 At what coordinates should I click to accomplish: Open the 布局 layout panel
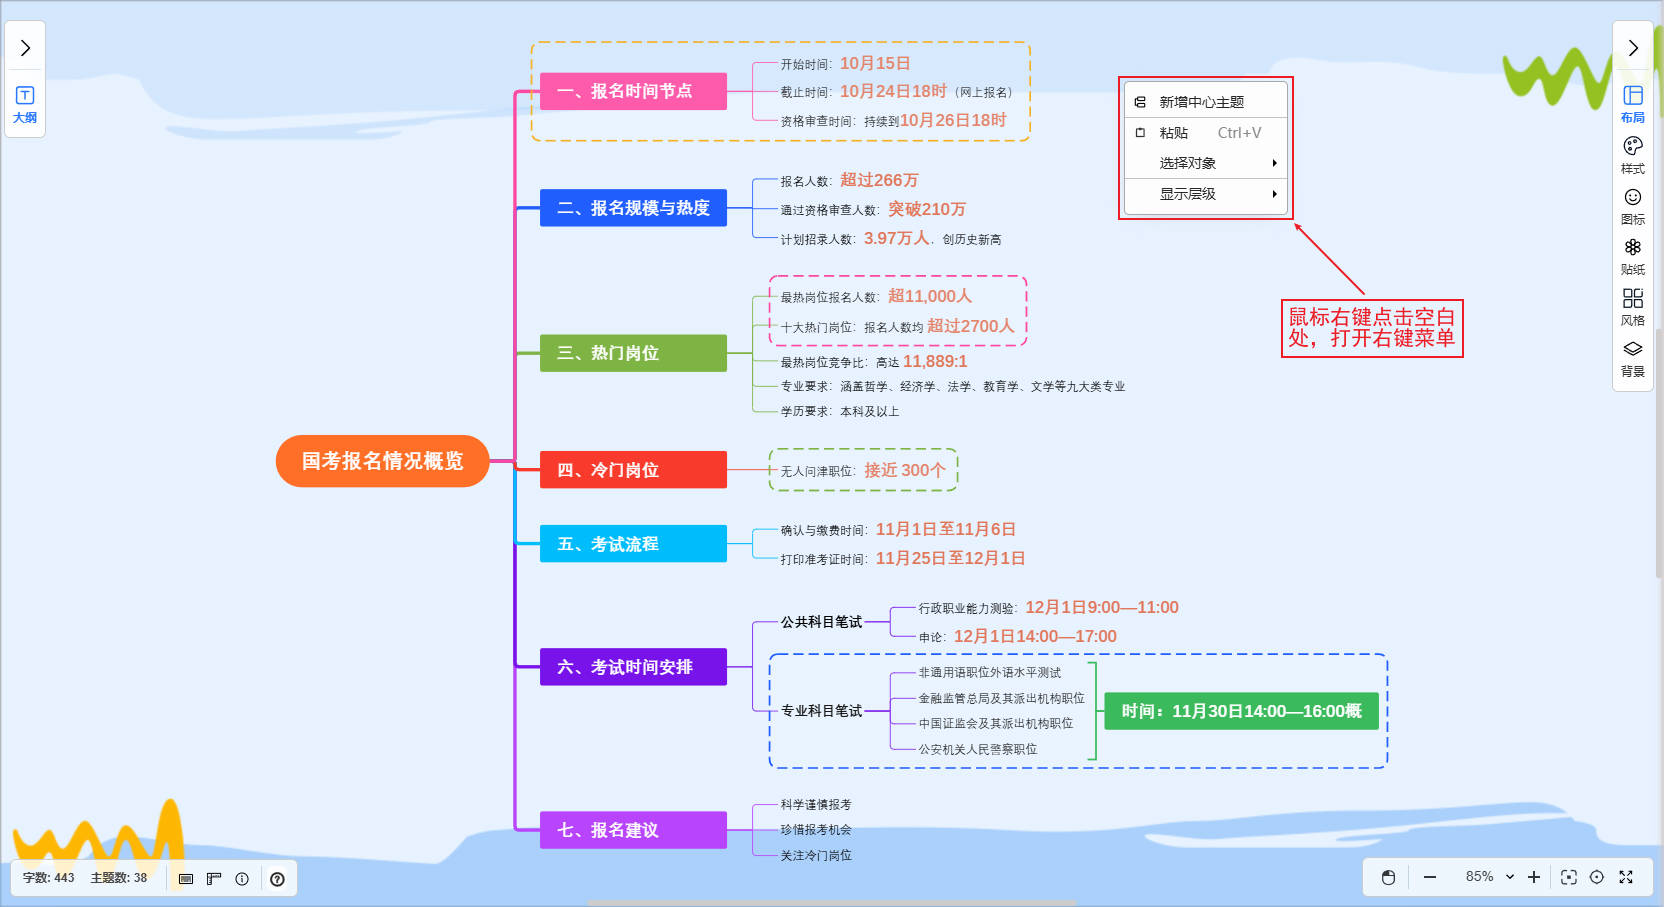point(1632,103)
